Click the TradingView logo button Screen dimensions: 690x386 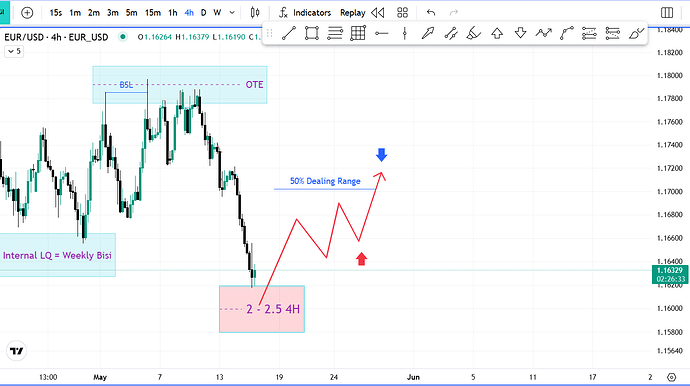pyautogui.click(x=16, y=351)
